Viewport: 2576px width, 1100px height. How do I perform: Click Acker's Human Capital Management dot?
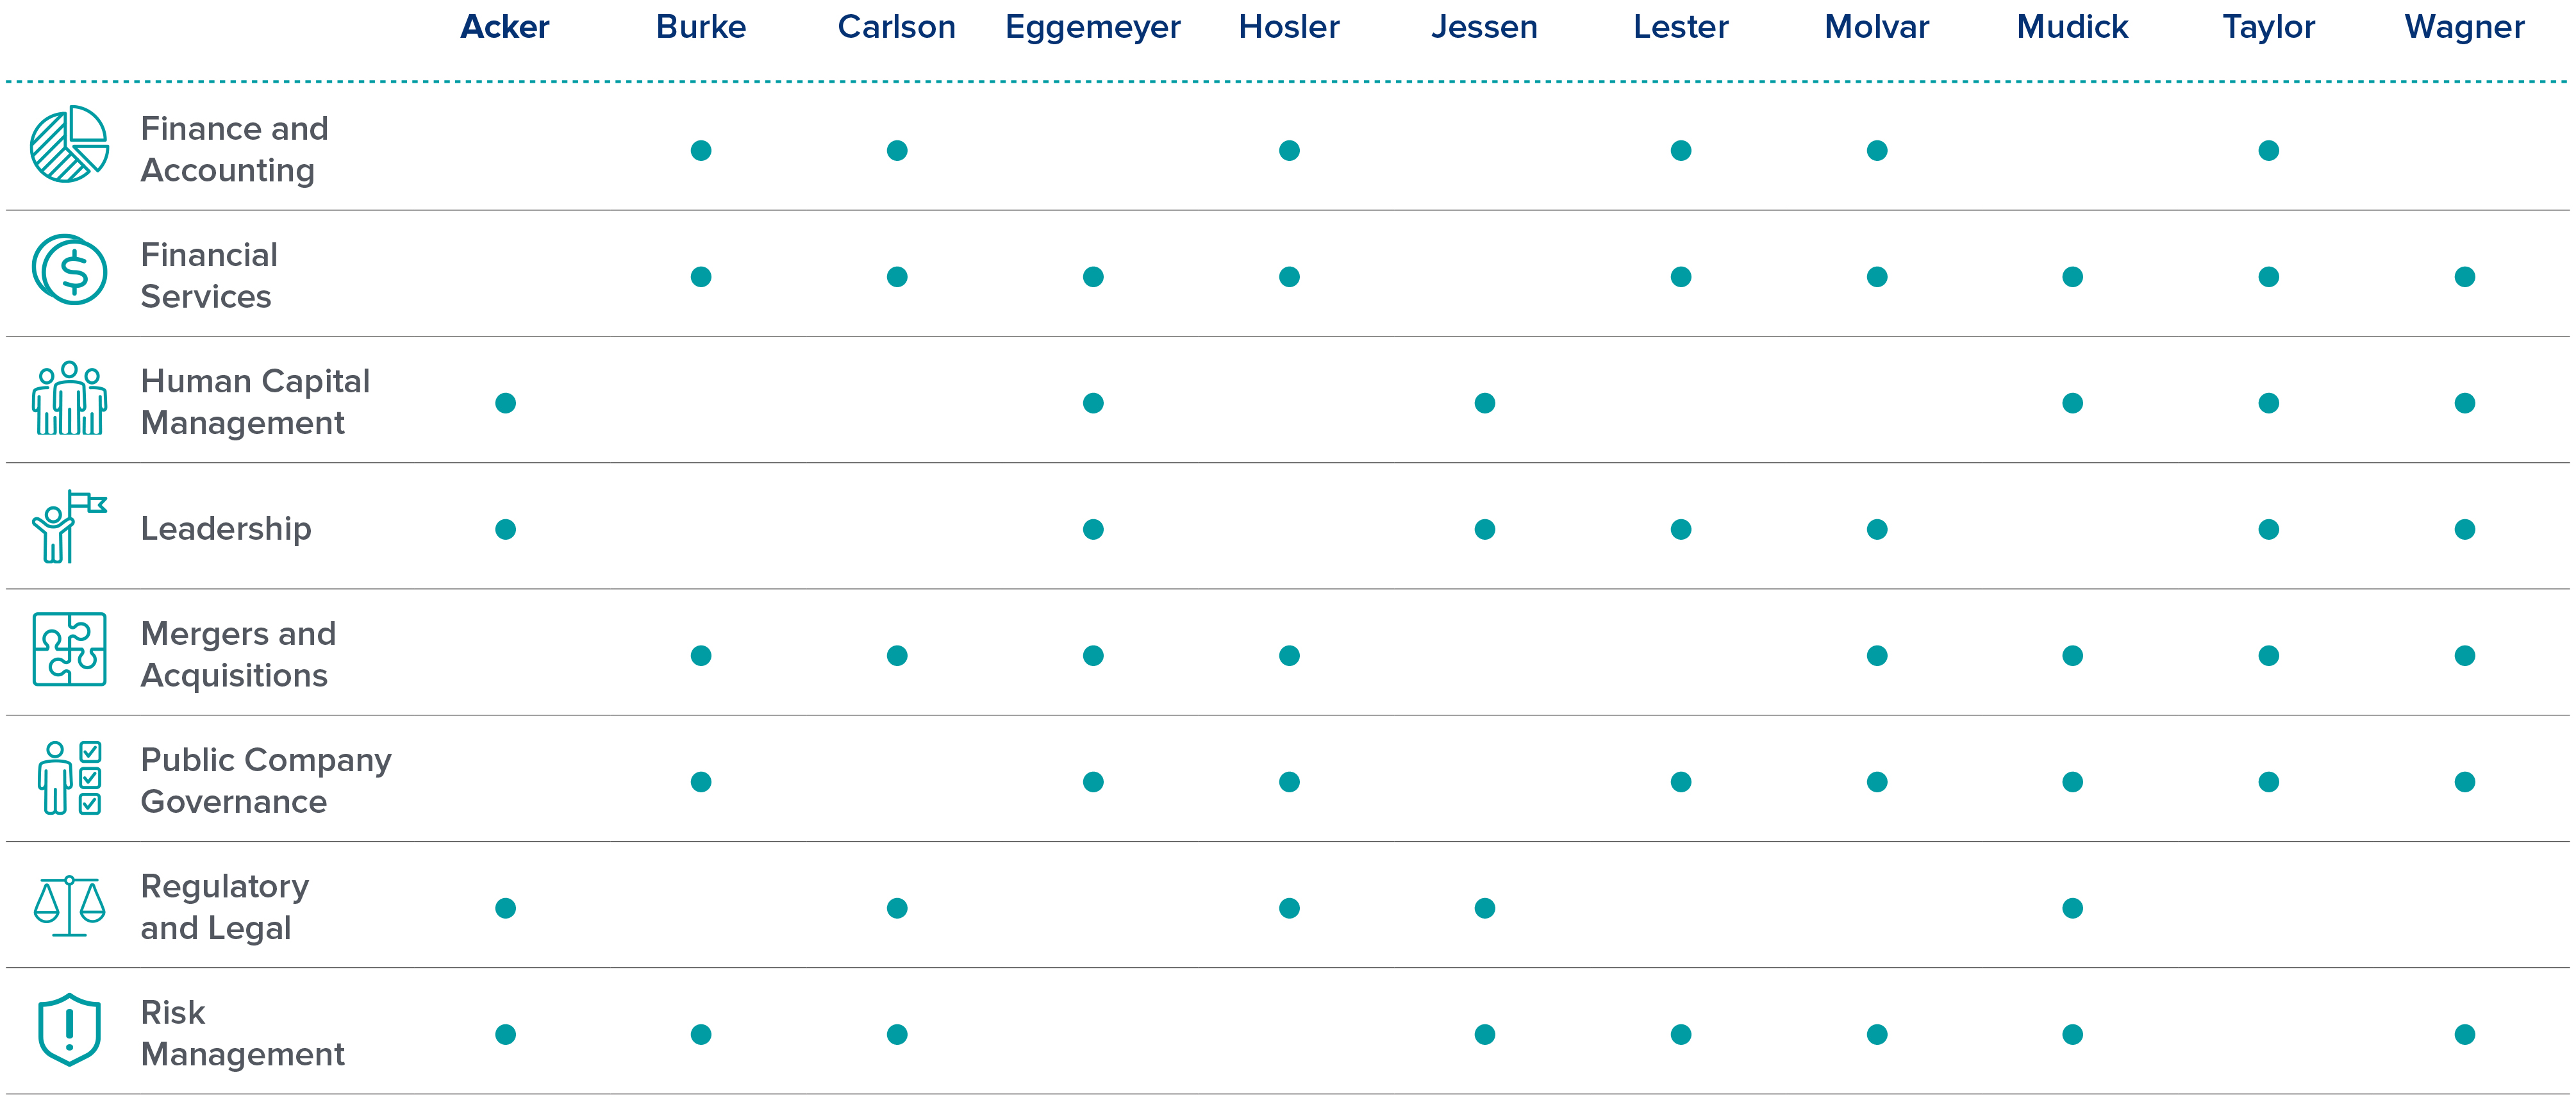point(506,403)
